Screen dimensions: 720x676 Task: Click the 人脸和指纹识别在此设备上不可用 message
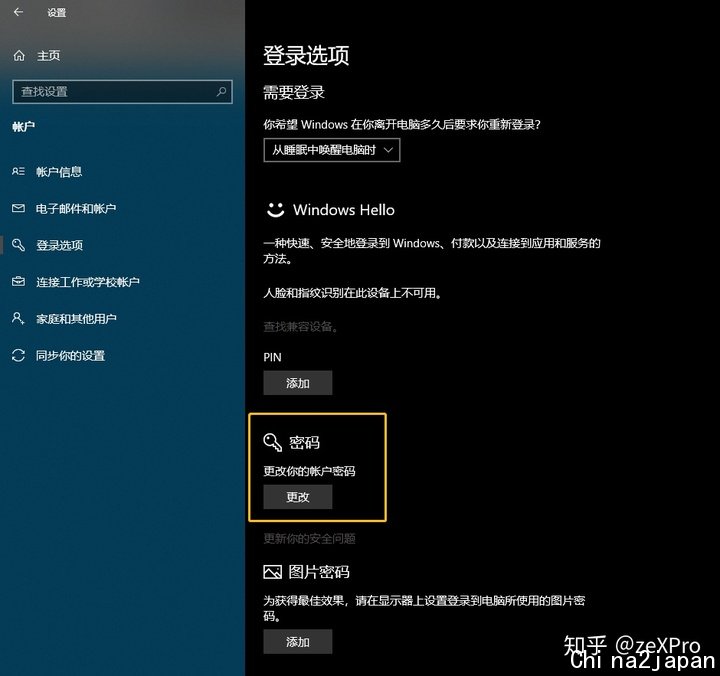click(352, 293)
